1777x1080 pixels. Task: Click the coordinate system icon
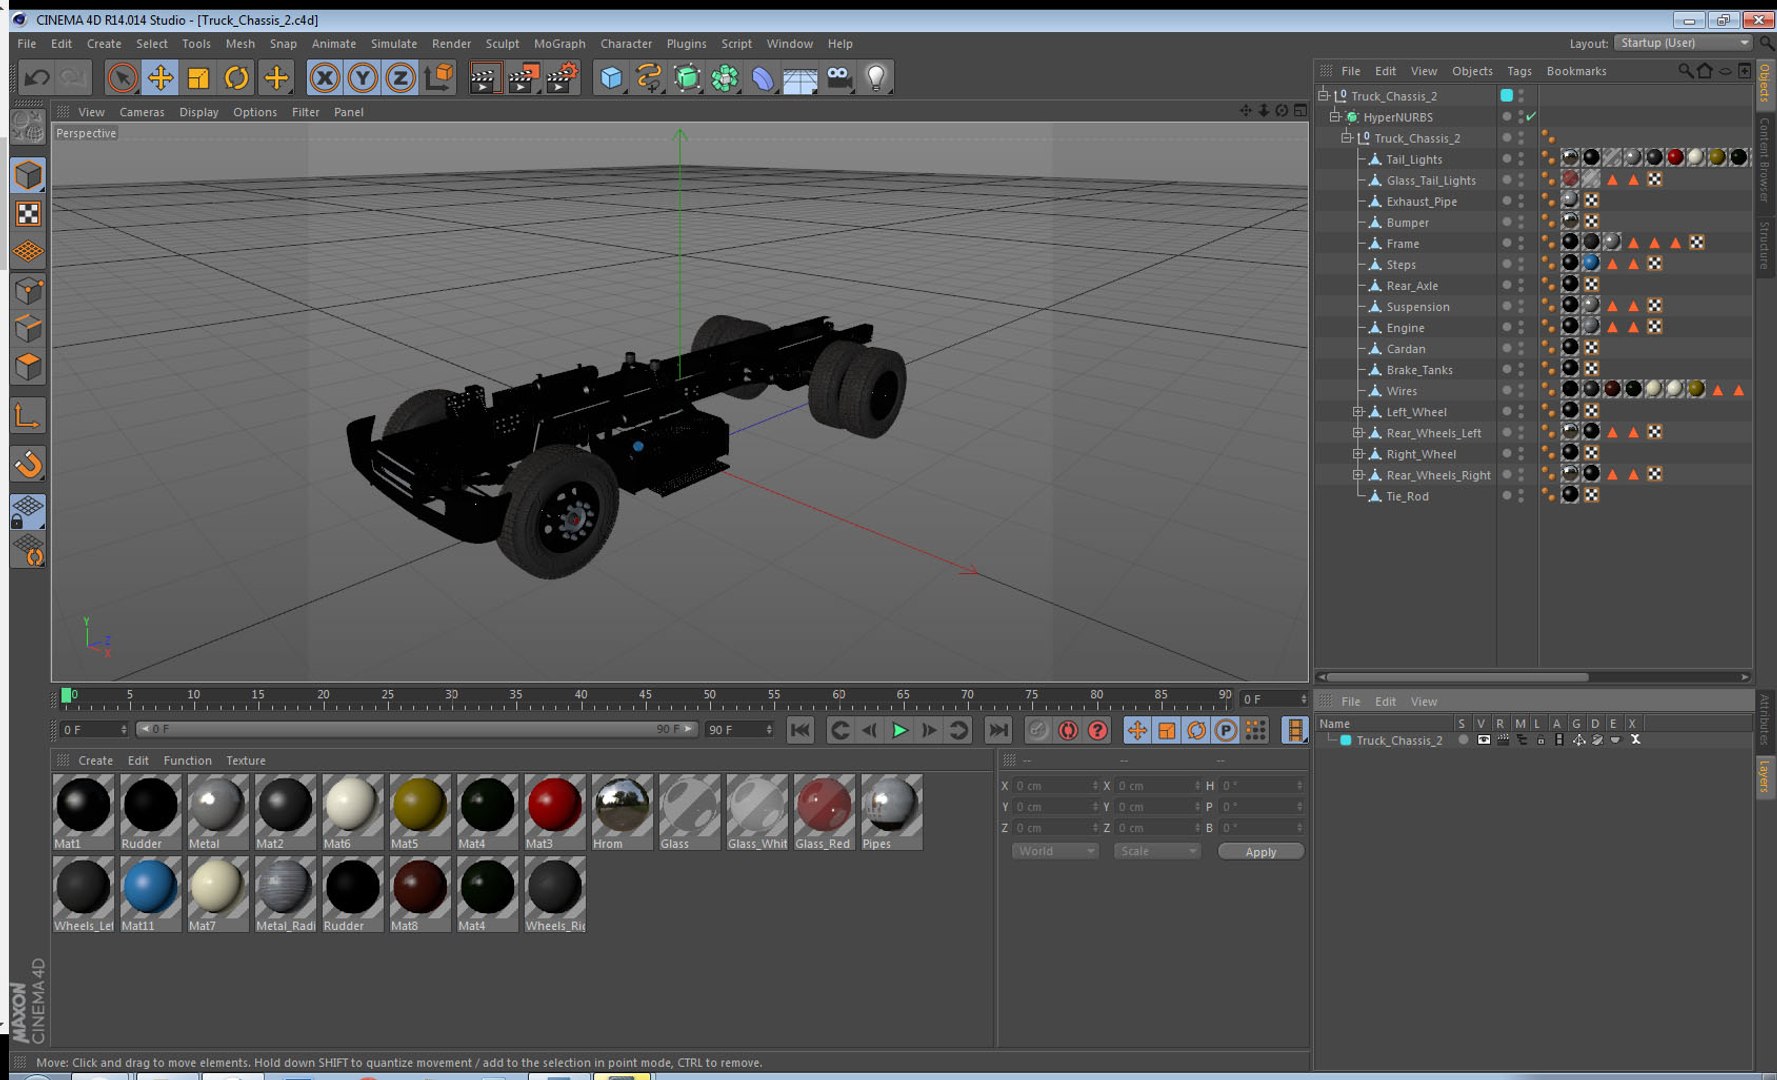click(438, 77)
